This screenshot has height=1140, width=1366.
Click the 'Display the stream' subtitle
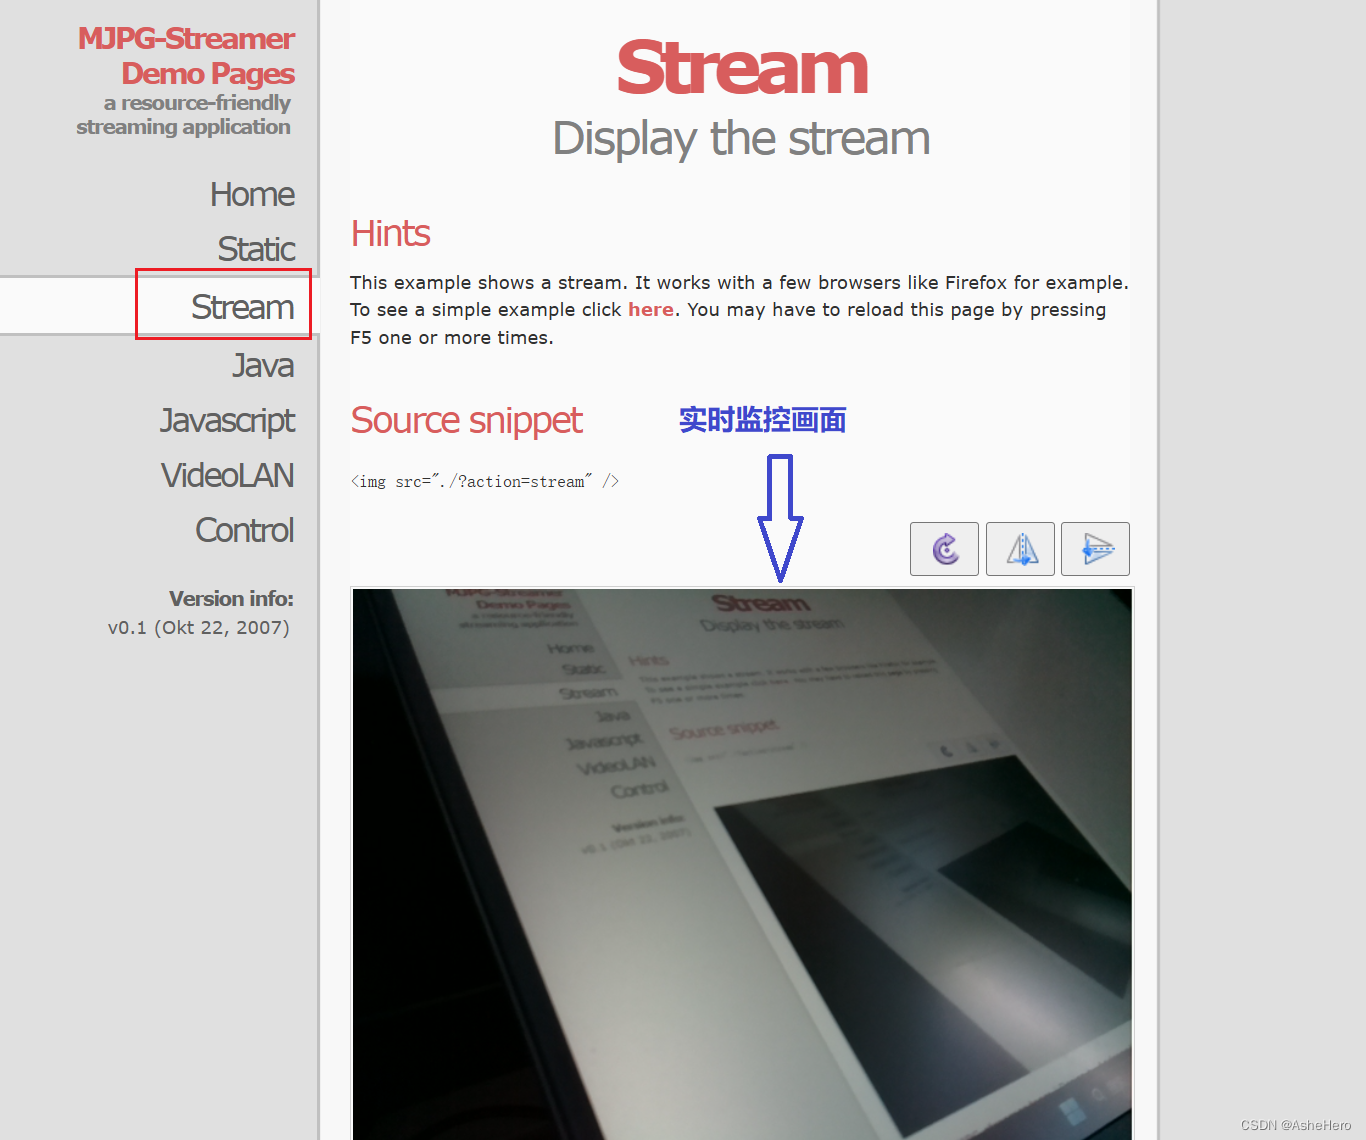pos(741,139)
